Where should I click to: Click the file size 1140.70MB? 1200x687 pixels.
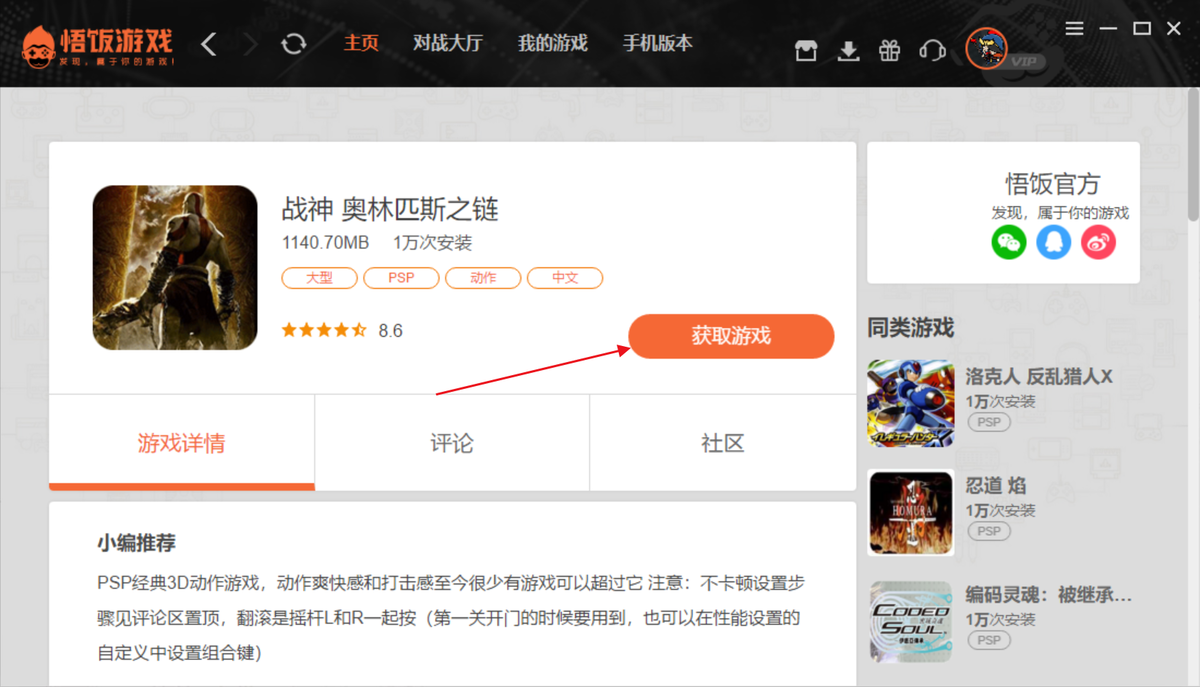[326, 243]
